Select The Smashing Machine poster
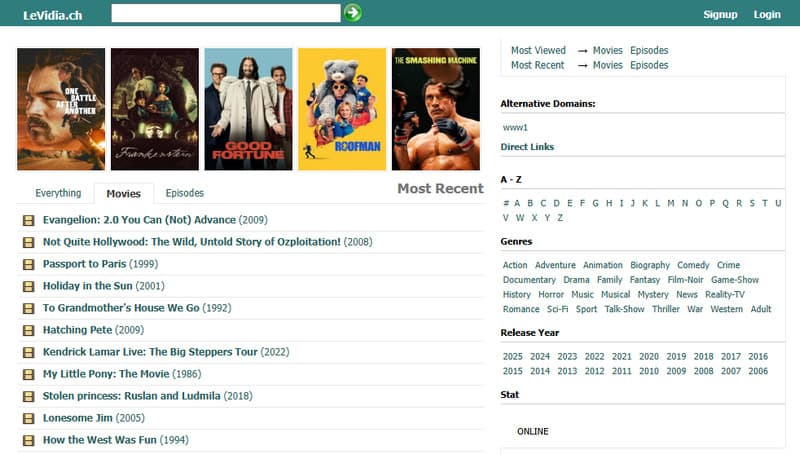 click(435, 109)
